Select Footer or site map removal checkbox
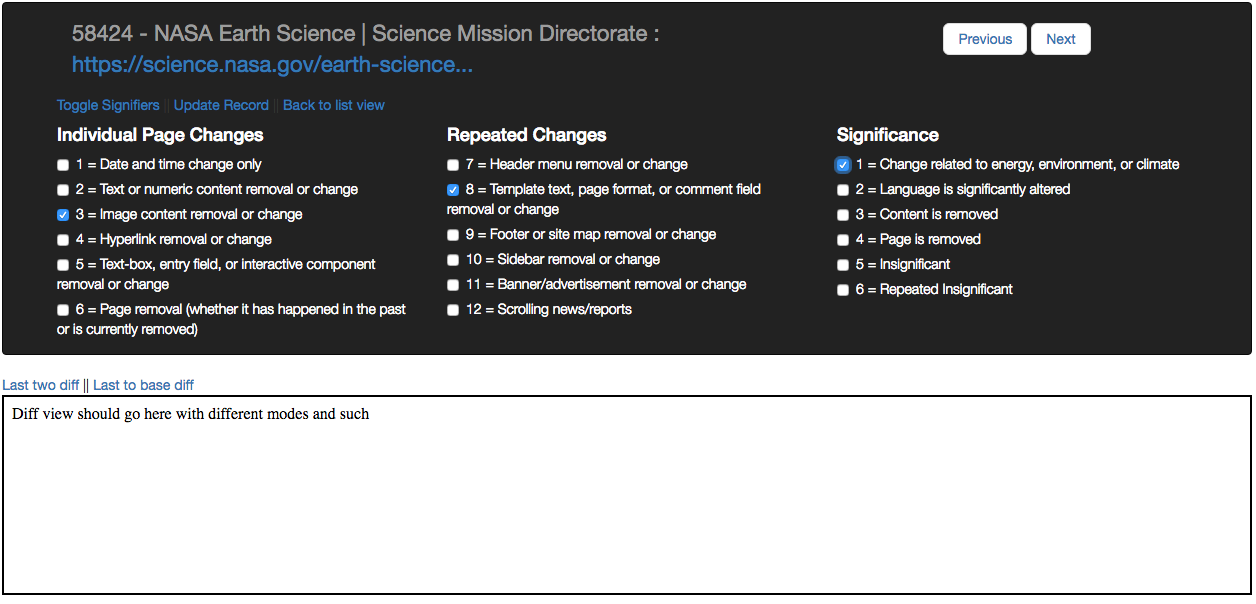This screenshot has height=604, width=1256. [453, 235]
